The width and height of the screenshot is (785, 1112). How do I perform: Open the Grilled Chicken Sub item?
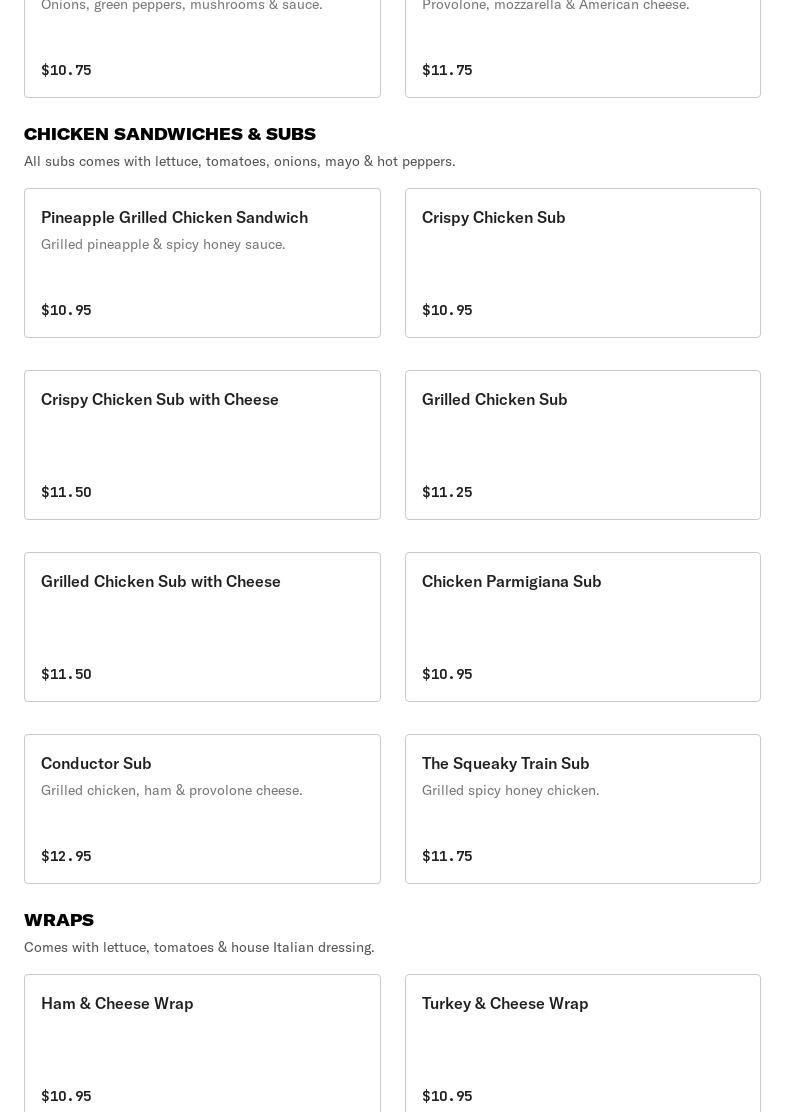click(583, 445)
